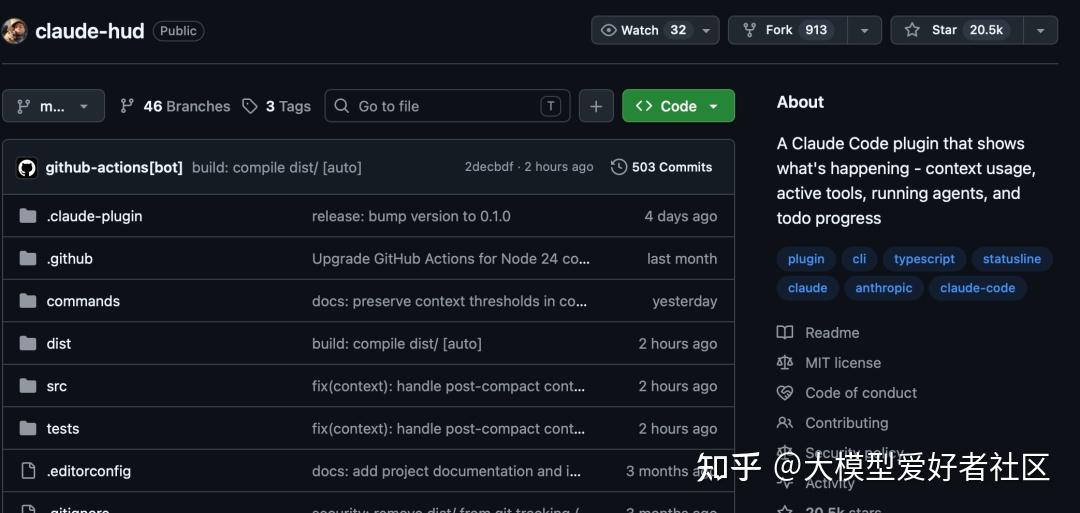Click the Contributing people icon

pyautogui.click(x=785, y=423)
